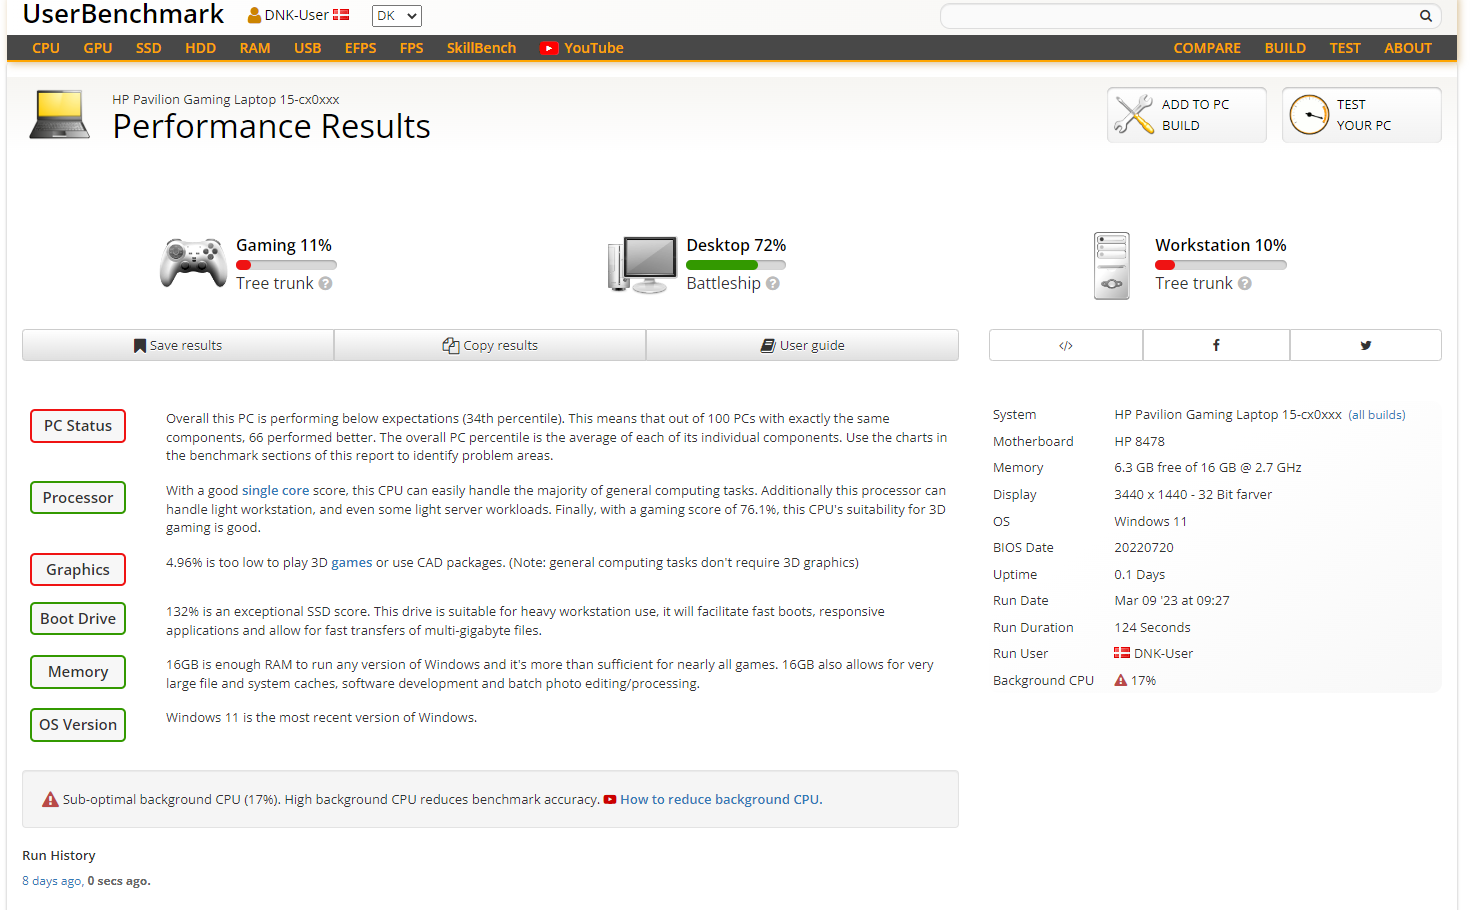Click the Facebook share icon
Viewport: 1475px width, 910px height.
1216,345
